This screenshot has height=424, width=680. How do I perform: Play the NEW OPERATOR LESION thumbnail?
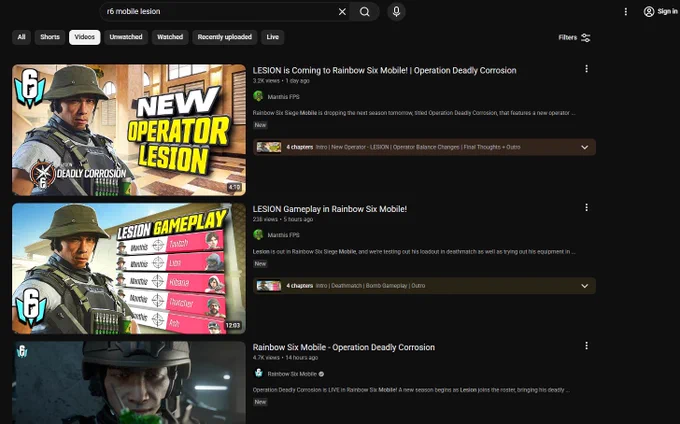(129, 130)
